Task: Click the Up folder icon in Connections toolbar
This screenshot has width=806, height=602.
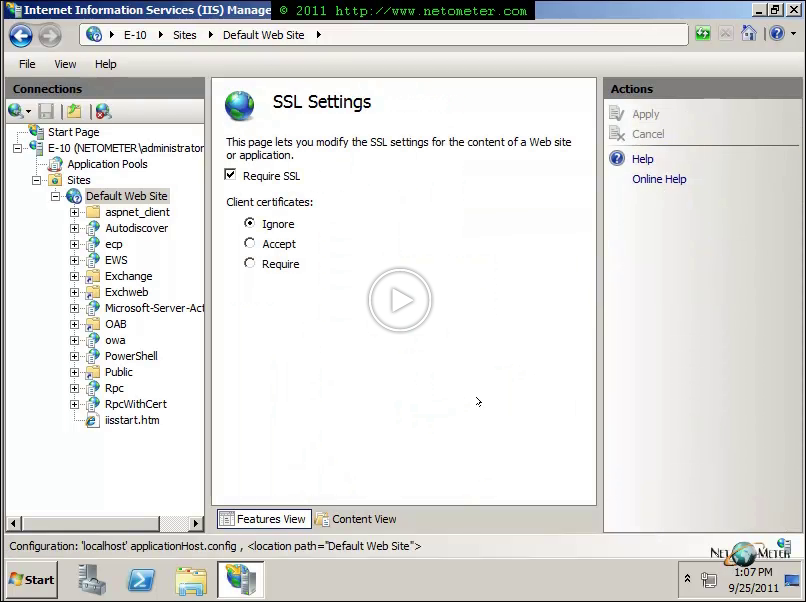Action: (x=74, y=111)
